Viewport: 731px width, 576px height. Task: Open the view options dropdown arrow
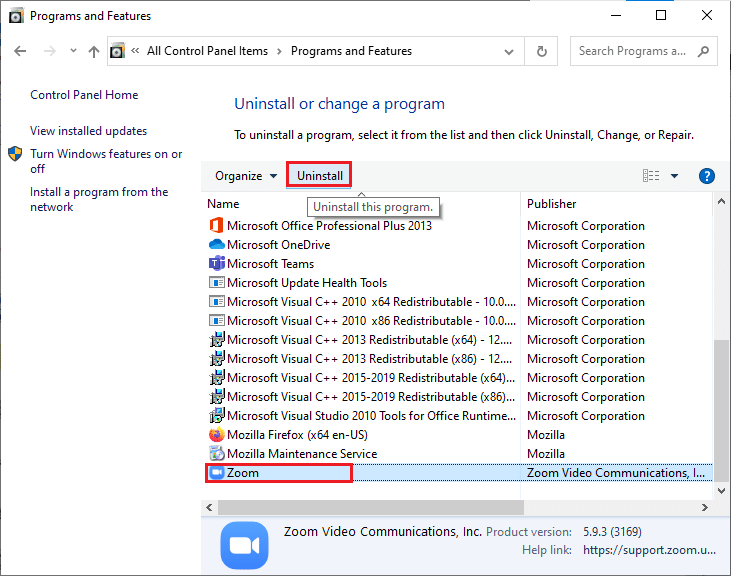(674, 176)
